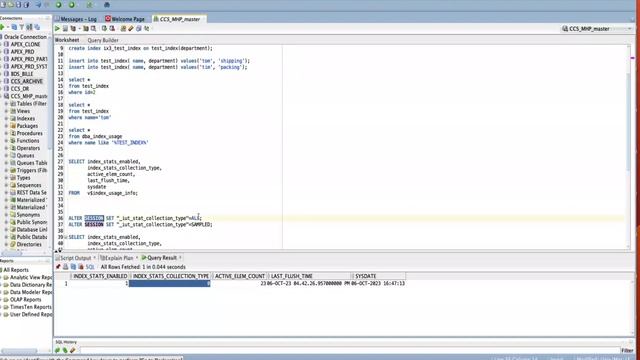The width and height of the screenshot is (640, 360).
Task: Collapse code fold at line 39
Action: point(66,237)
